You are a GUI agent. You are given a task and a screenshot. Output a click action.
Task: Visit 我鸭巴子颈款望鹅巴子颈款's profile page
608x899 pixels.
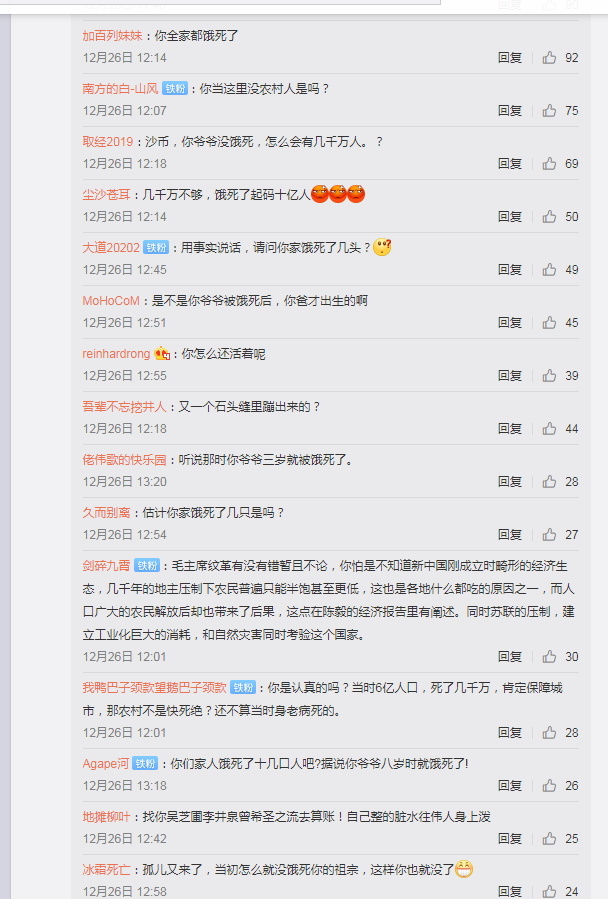154,687
